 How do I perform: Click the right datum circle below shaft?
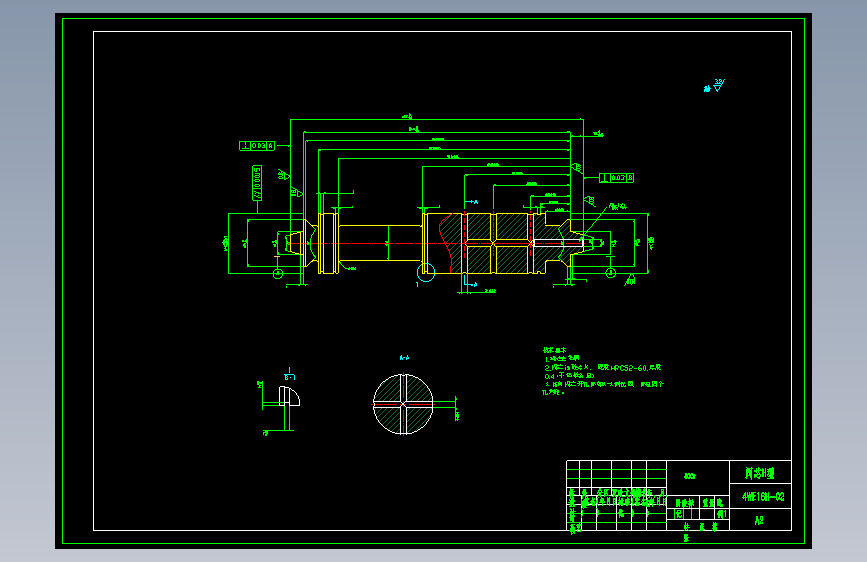coord(610,273)
